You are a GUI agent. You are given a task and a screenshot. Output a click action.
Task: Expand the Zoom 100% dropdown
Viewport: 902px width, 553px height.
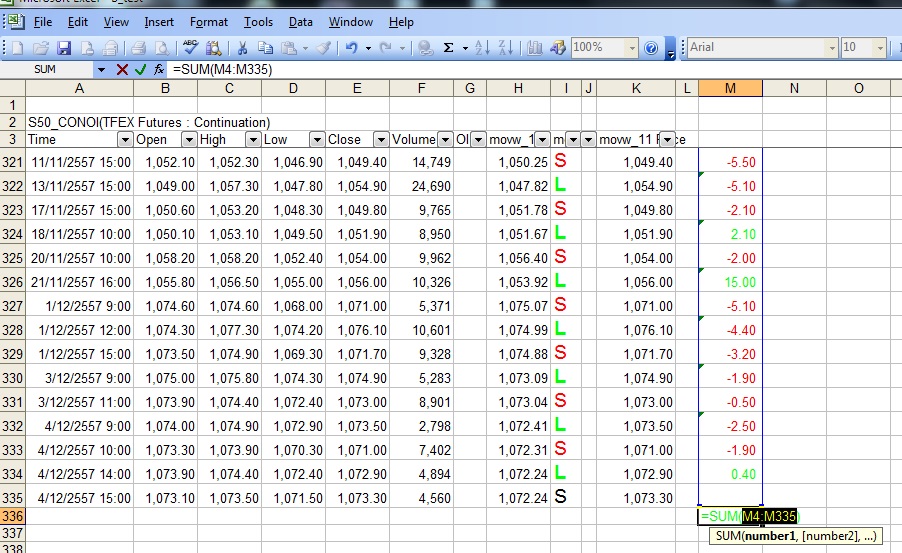632,48
